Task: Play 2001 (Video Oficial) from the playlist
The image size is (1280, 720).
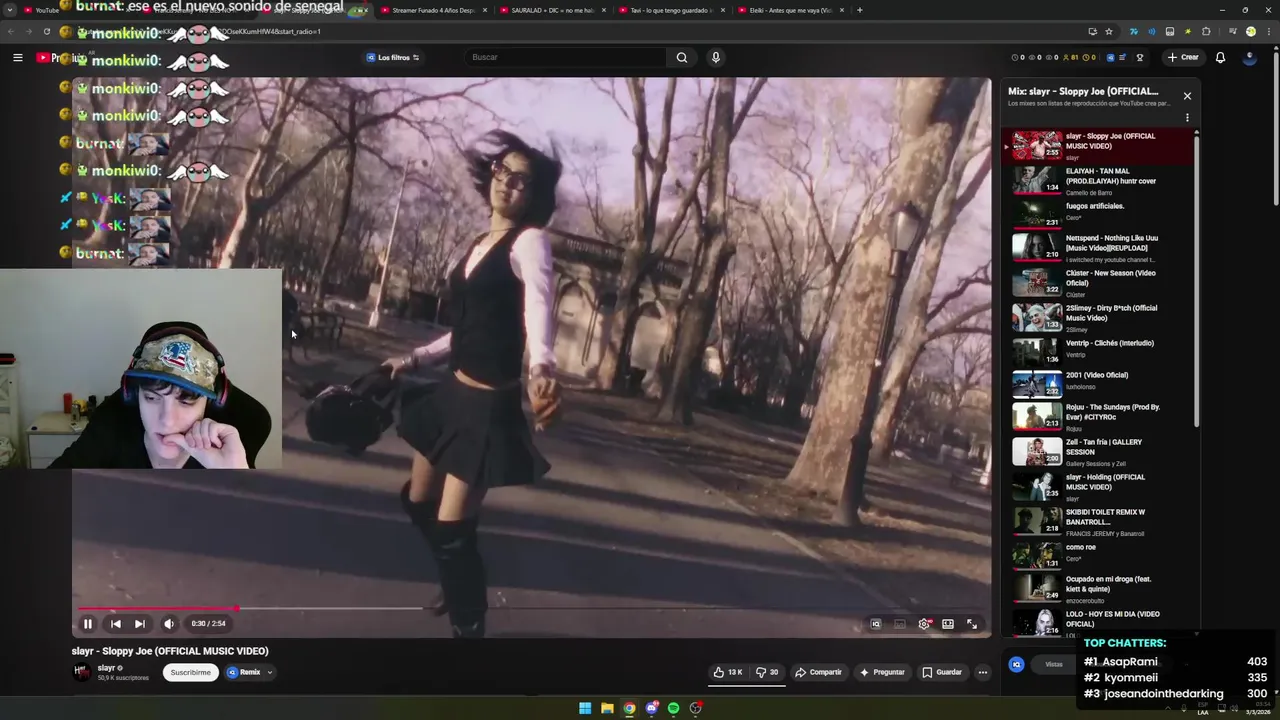Action: pos(1100,383)
